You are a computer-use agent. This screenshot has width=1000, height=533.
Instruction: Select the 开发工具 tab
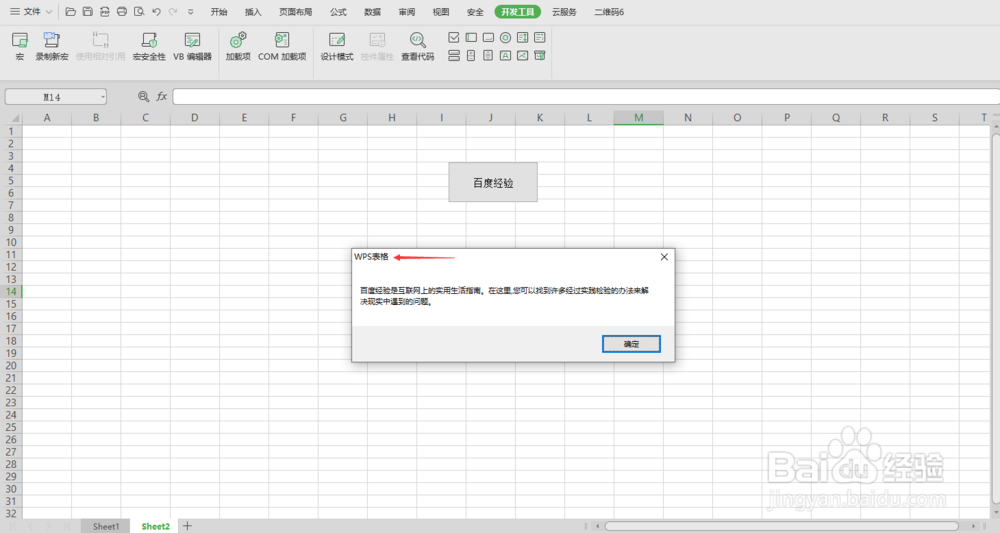[517, 11]
